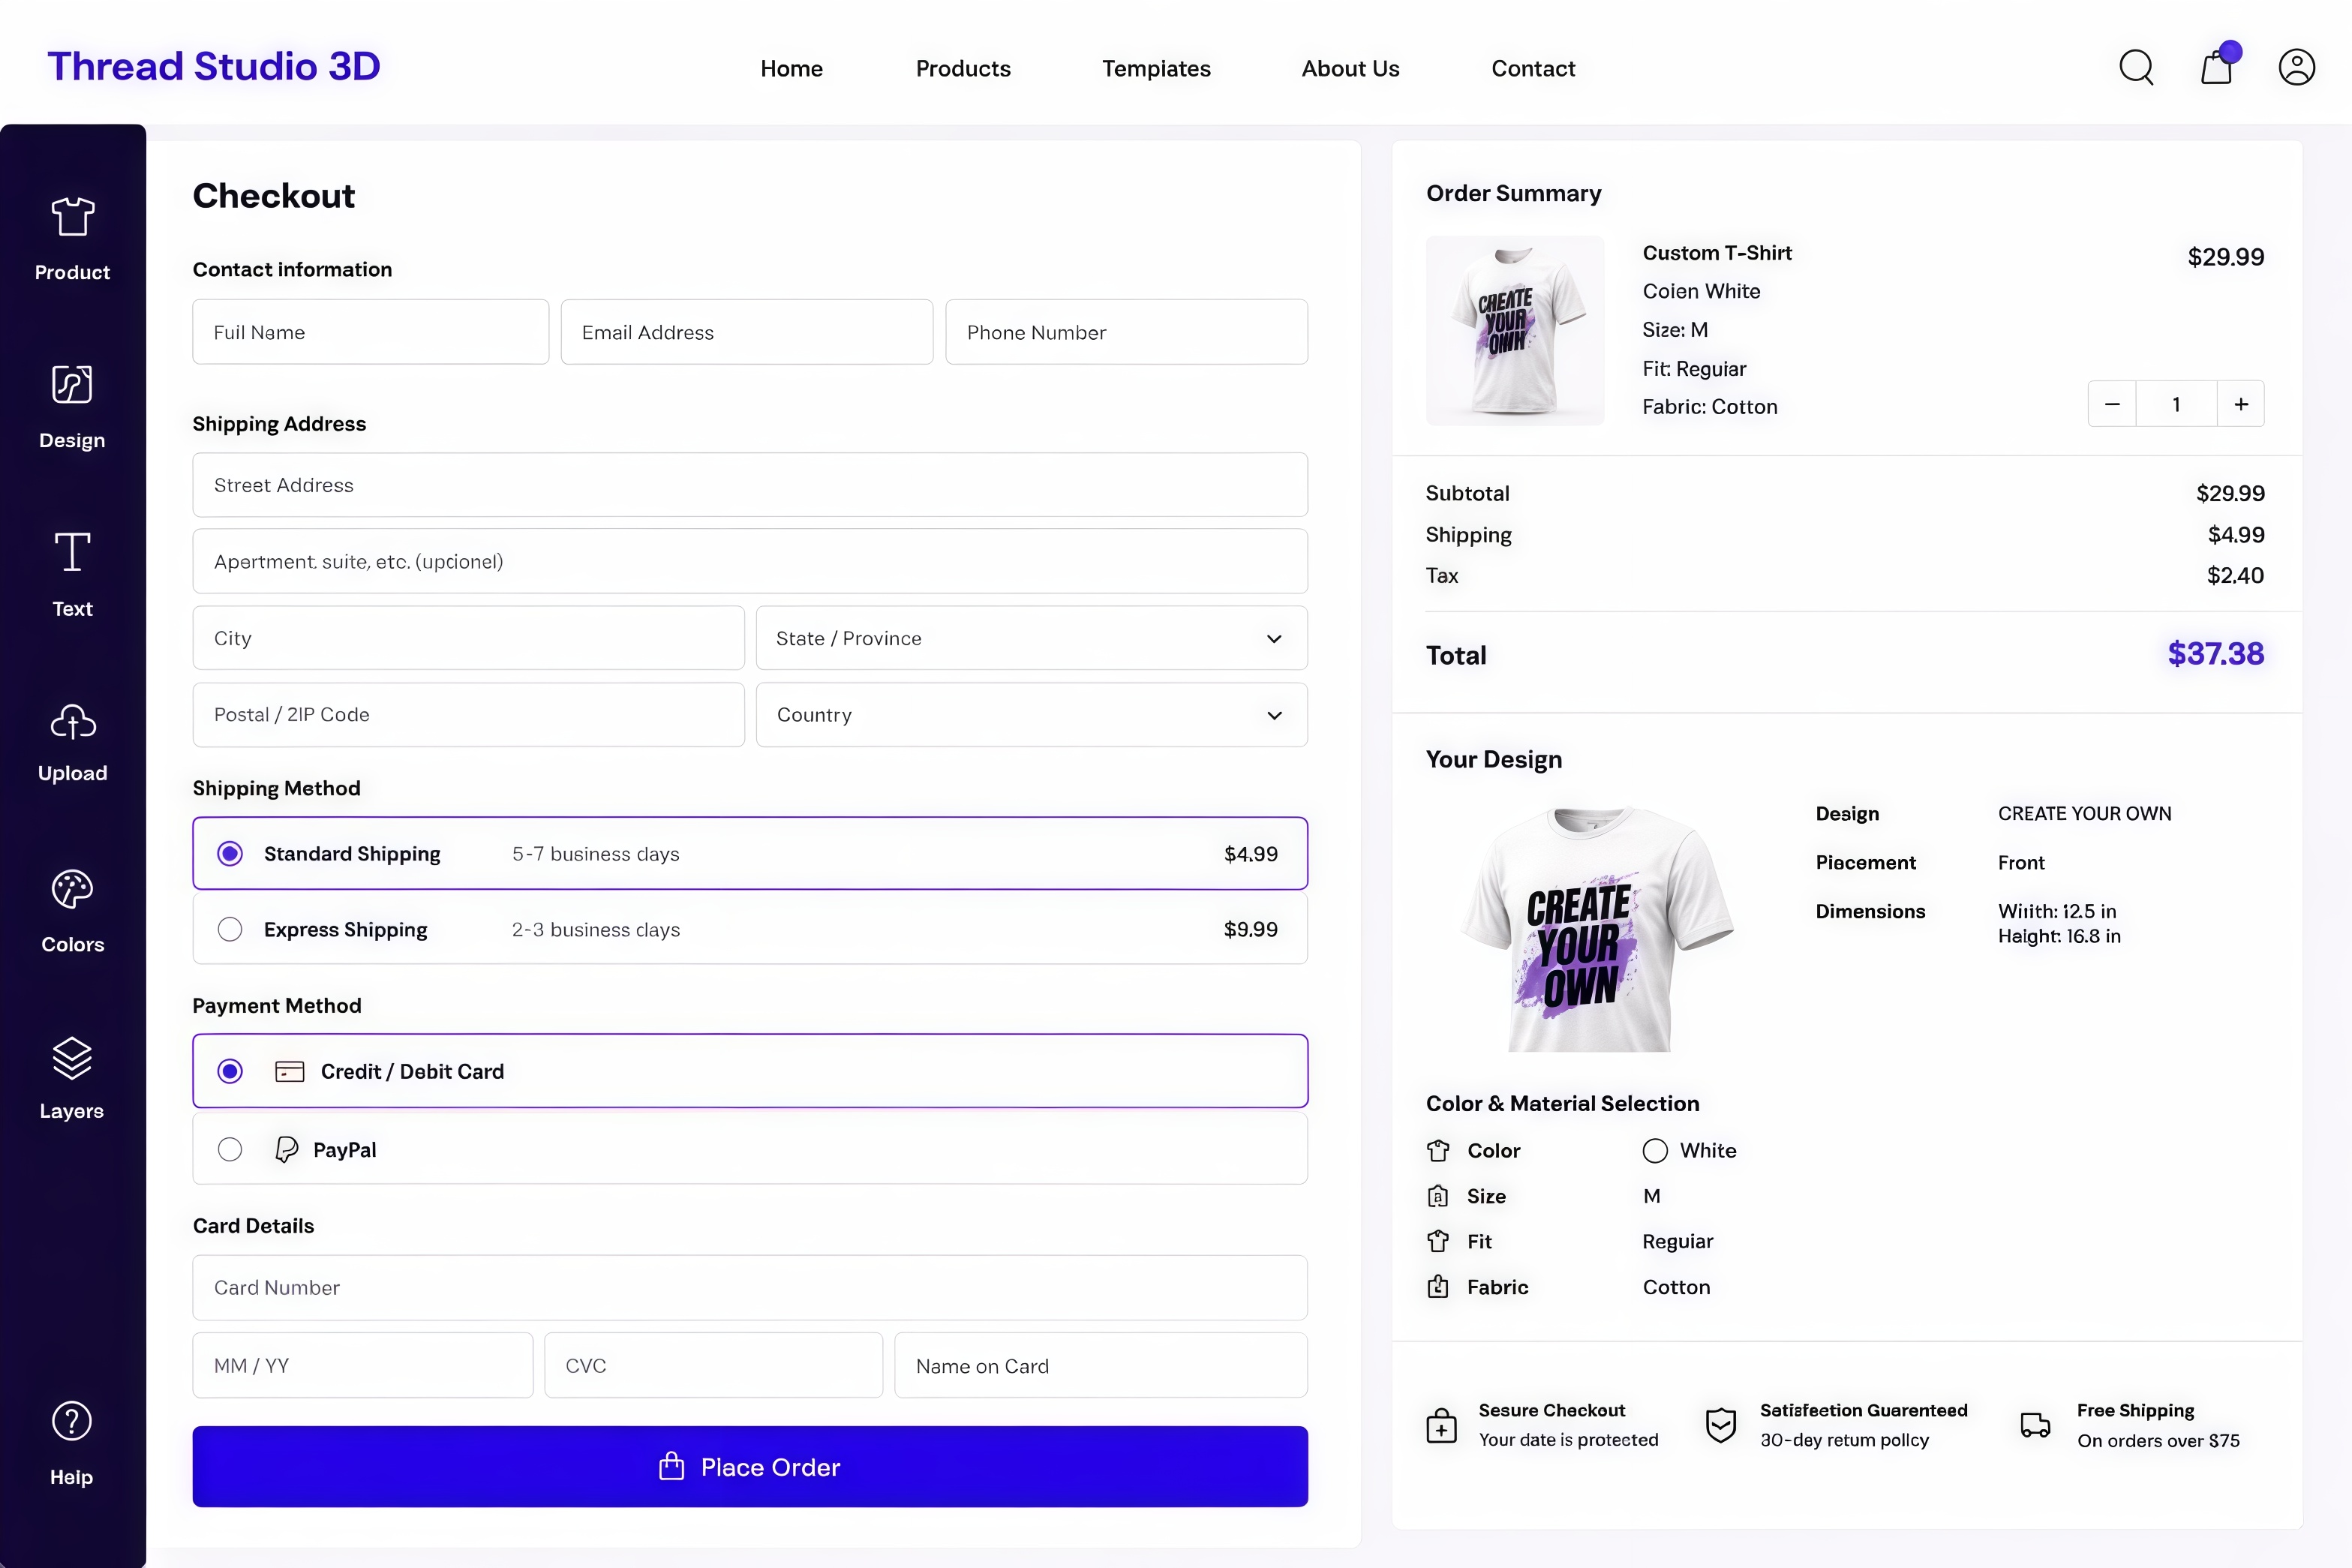This screenshot has height=1568, width=2352.
Task: Click the Thread Studio 3D logo
Action: click(214, 66)
